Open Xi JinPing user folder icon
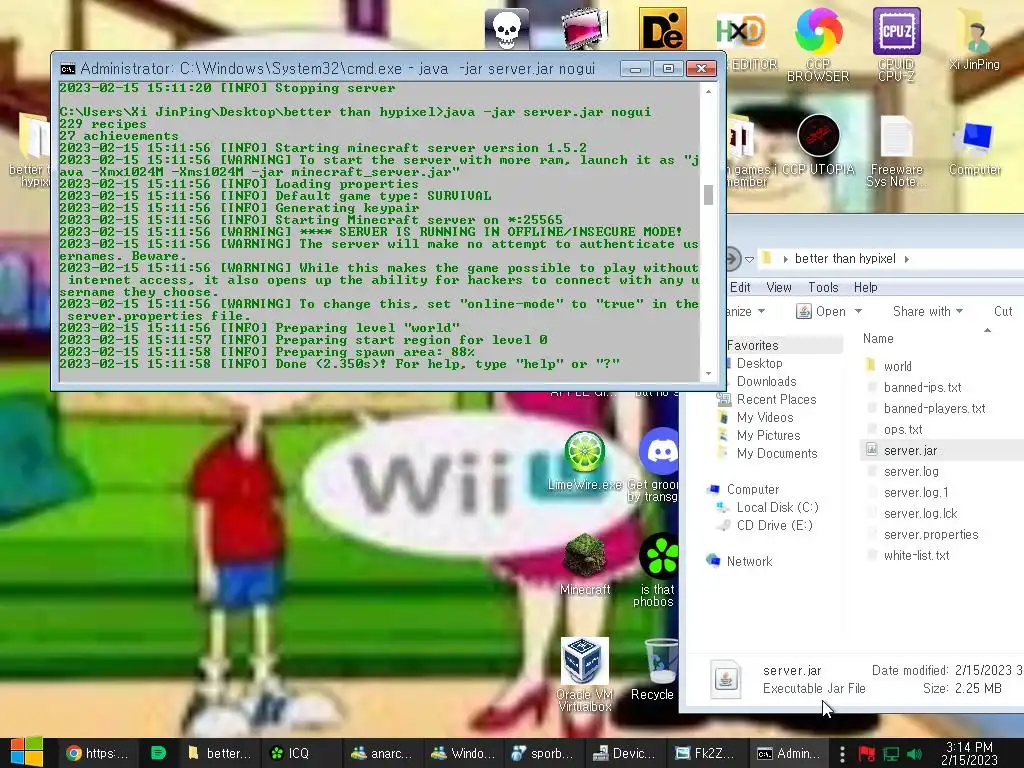The height and width of the screenshot is (768, 1024). [974, 39]
